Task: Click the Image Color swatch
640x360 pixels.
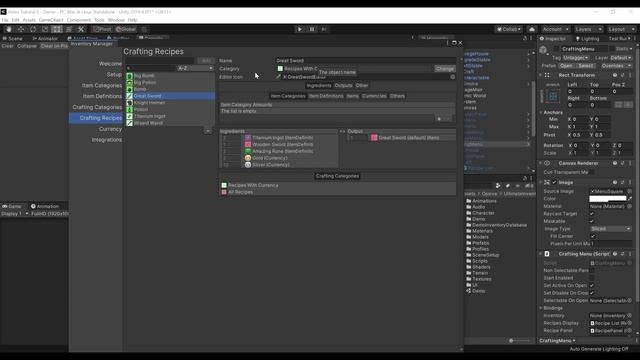Action: tap(607, 198)
